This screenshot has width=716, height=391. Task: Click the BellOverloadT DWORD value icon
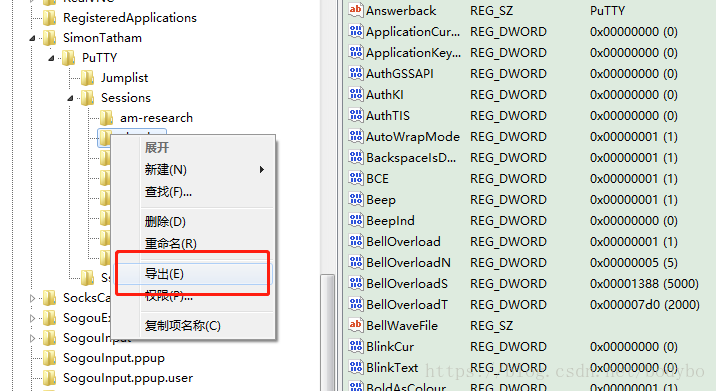(356, 304)
